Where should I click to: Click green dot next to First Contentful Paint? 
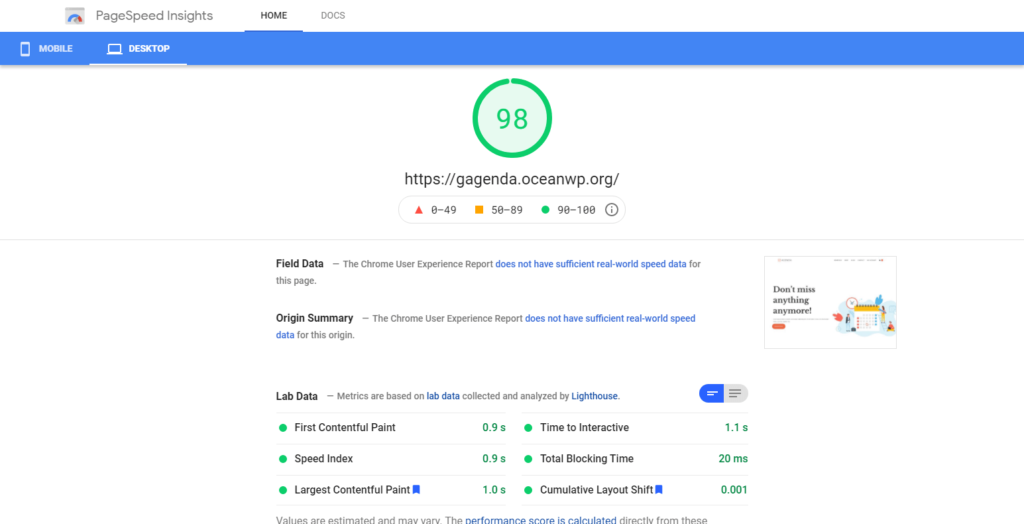tap(283, 428)
